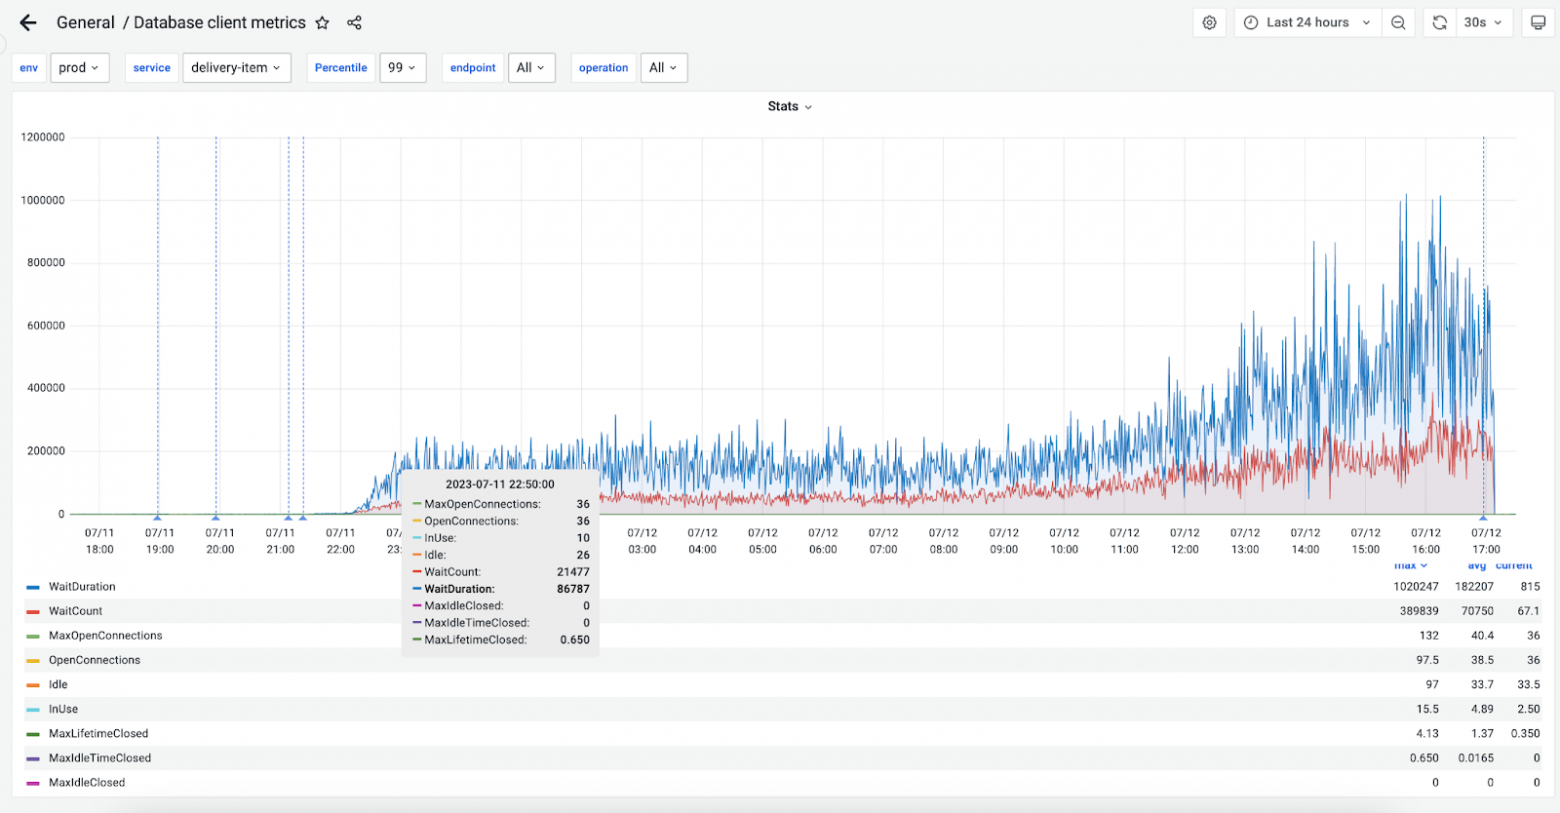Open the env dropdown showing prod
This screenshot has height=813, width=1560.
coord(79,68)
